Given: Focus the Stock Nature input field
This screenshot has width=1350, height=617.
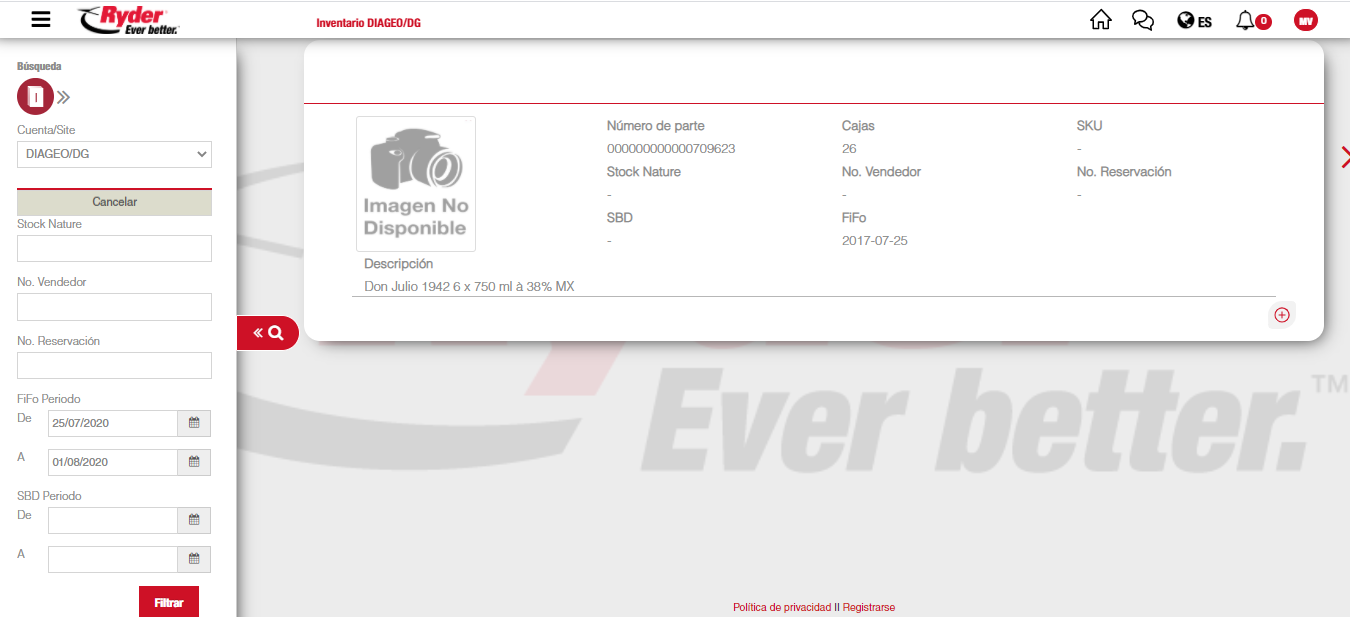Looking at the screenshot, I should 114,248.
